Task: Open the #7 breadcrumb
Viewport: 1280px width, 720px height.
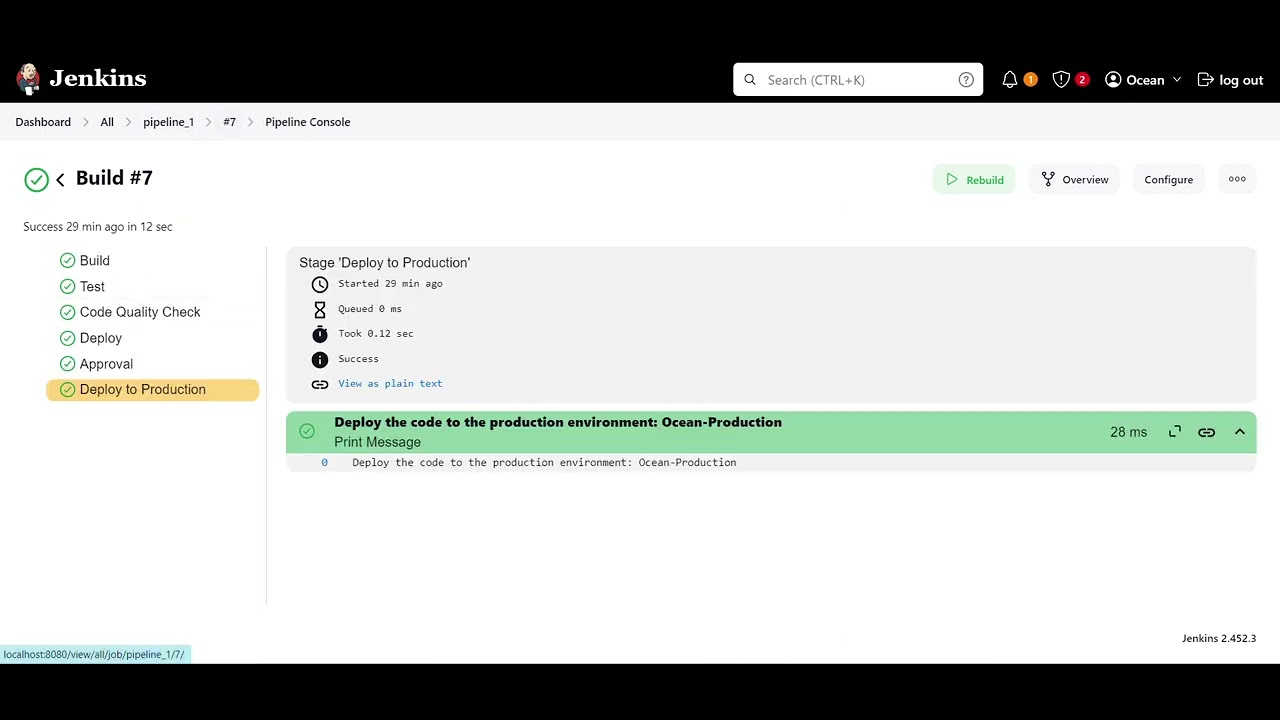Action: coord(230,122)
